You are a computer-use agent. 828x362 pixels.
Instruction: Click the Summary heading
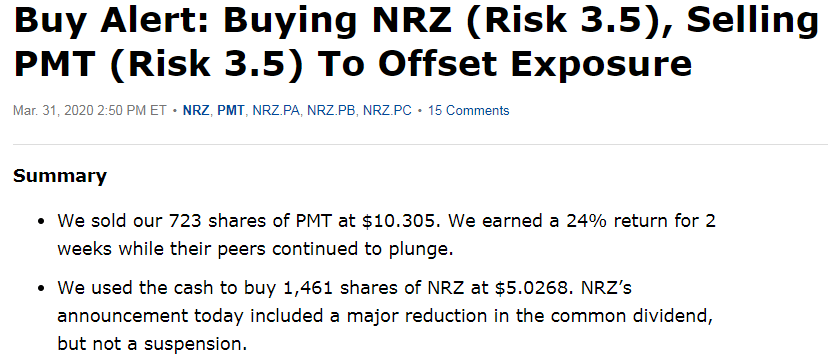pos(60,176)
